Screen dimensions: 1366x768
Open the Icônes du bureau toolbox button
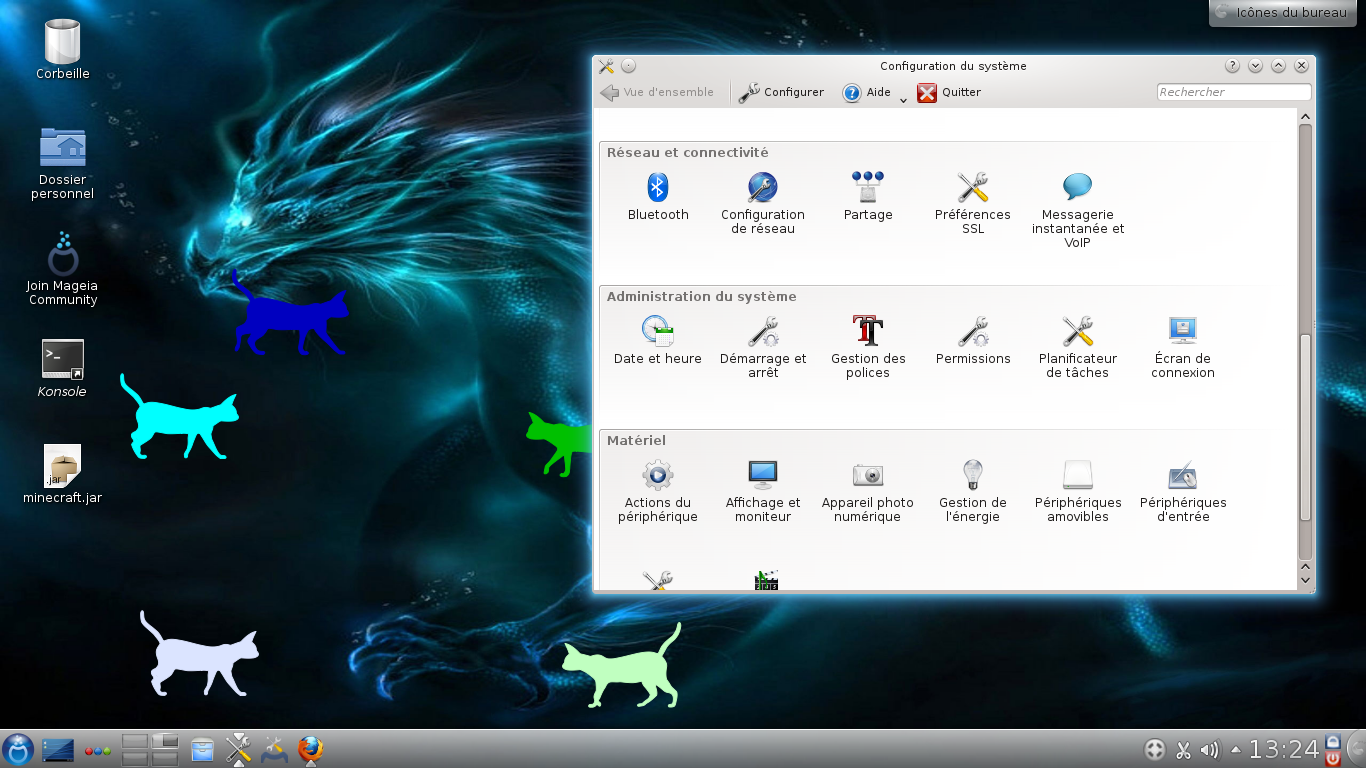1284,13
